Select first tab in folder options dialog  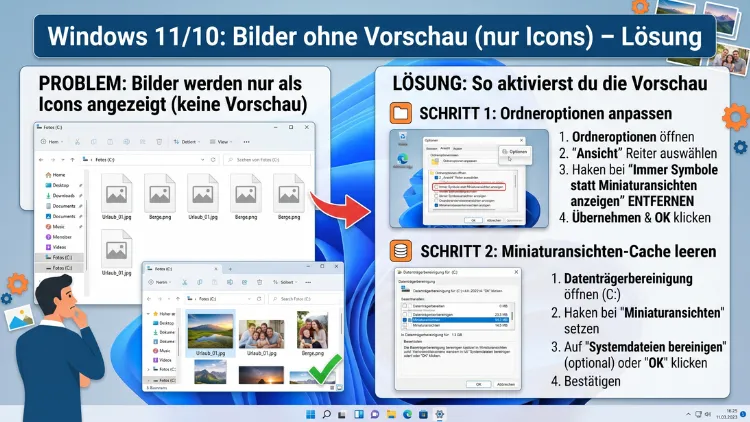click(431, 149)
